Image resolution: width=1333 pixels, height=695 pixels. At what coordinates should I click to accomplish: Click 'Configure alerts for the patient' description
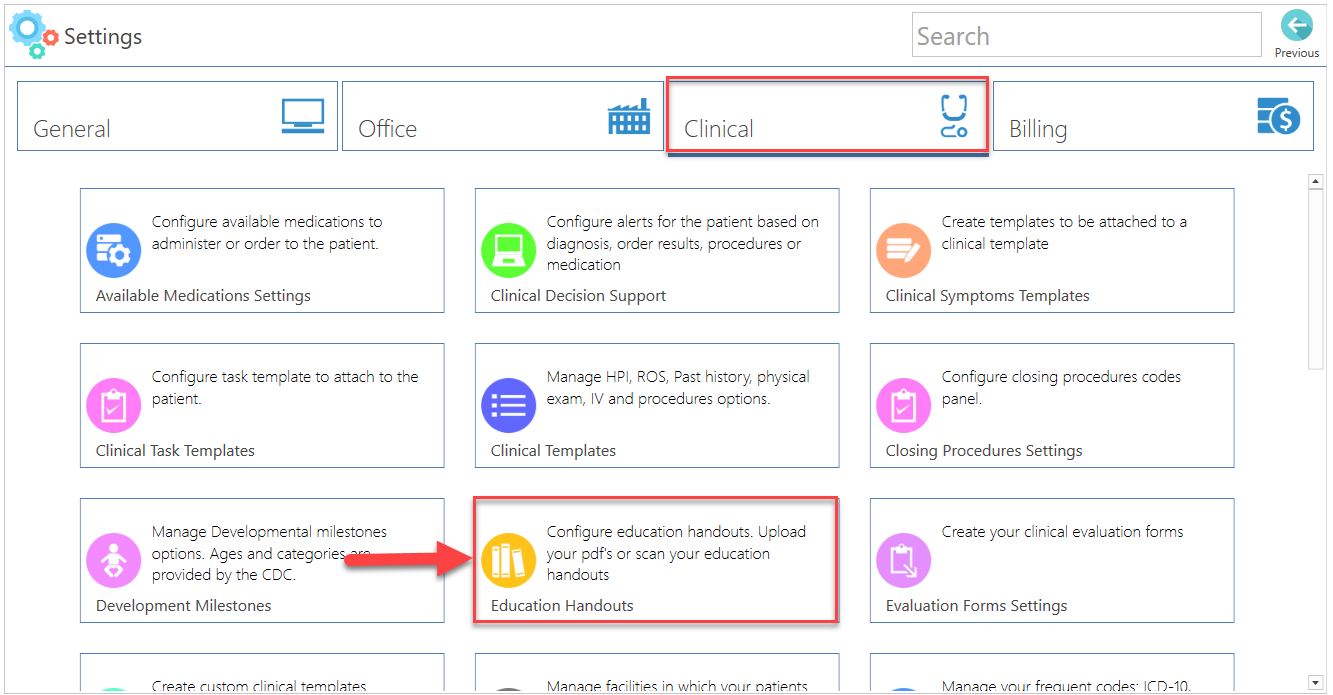point(682,243)
